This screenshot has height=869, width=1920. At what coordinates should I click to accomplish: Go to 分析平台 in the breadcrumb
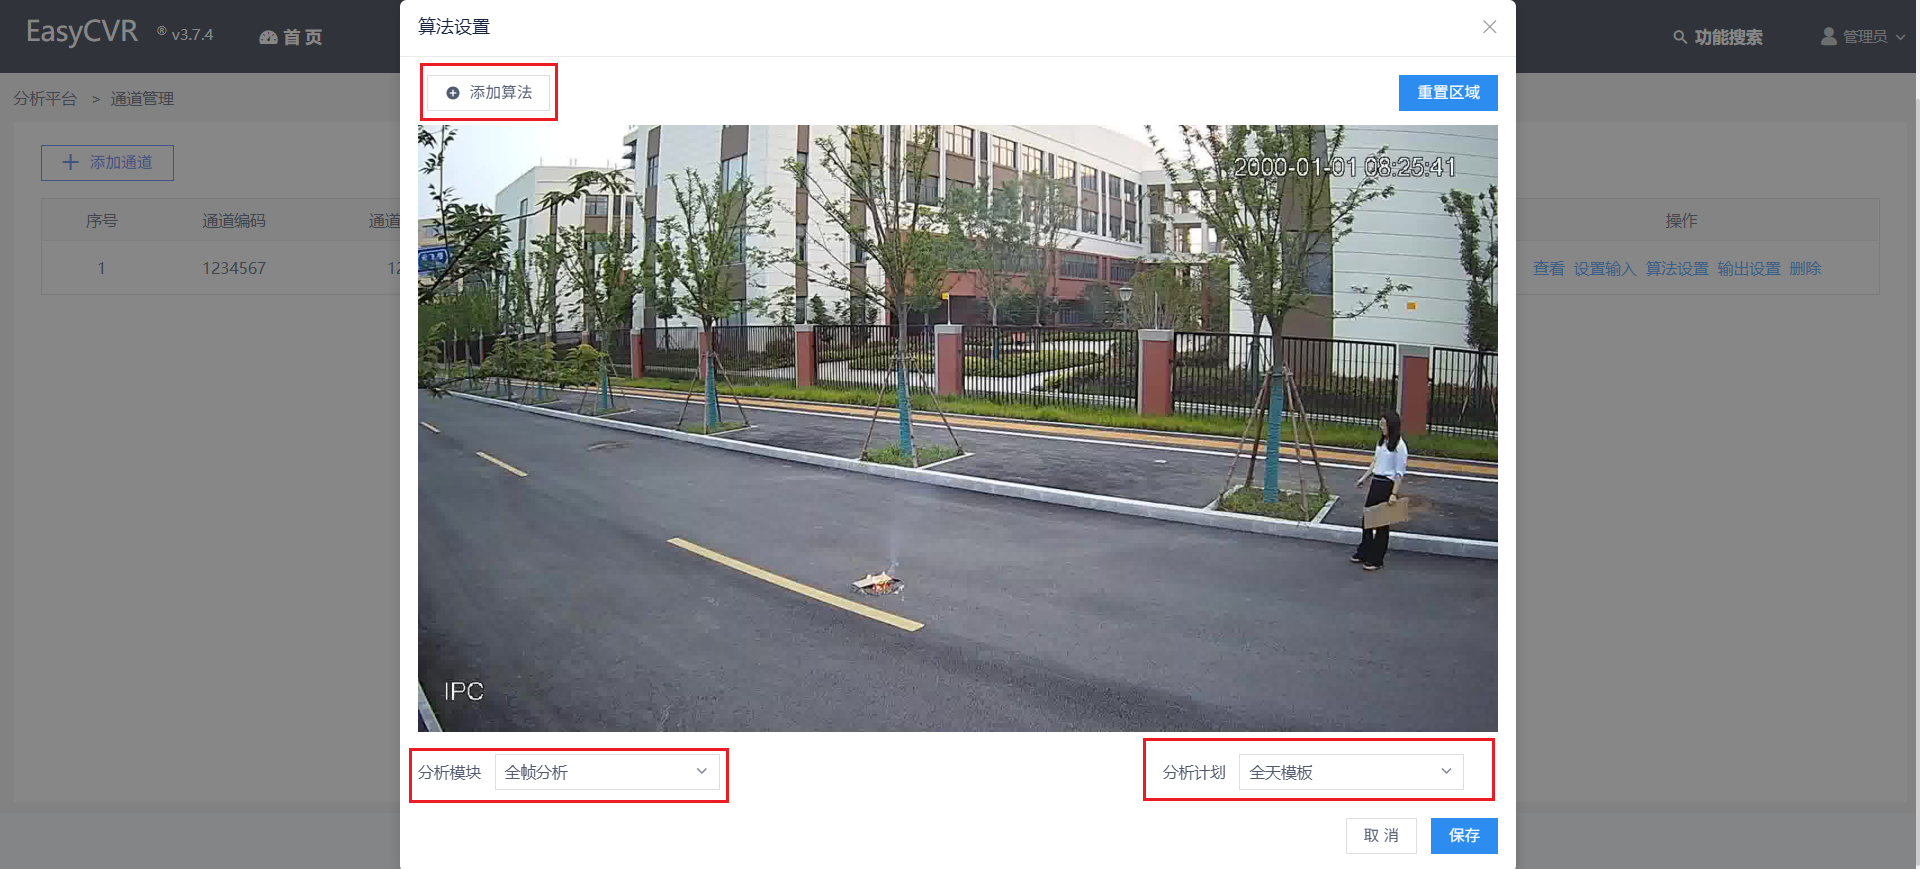(x=45, y=99)
